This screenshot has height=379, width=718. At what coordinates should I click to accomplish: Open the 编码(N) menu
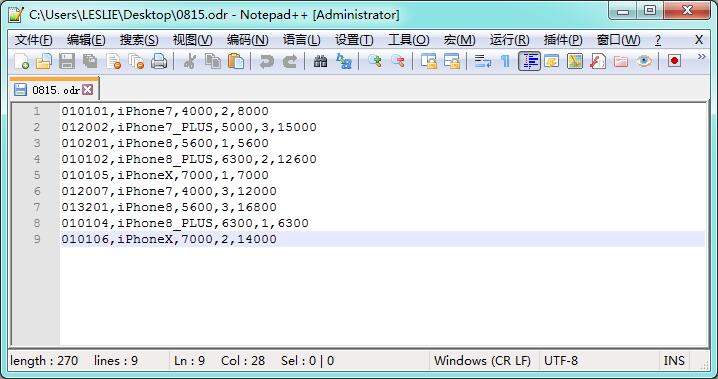pyautogui.click(x=247, y=40)
